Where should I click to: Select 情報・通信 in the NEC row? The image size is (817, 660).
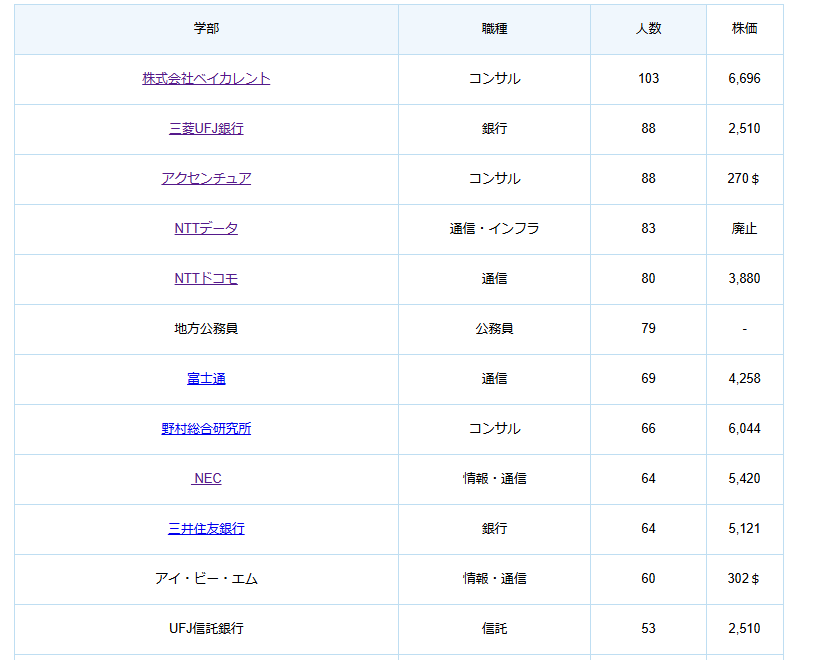click(x=494, y=479)
